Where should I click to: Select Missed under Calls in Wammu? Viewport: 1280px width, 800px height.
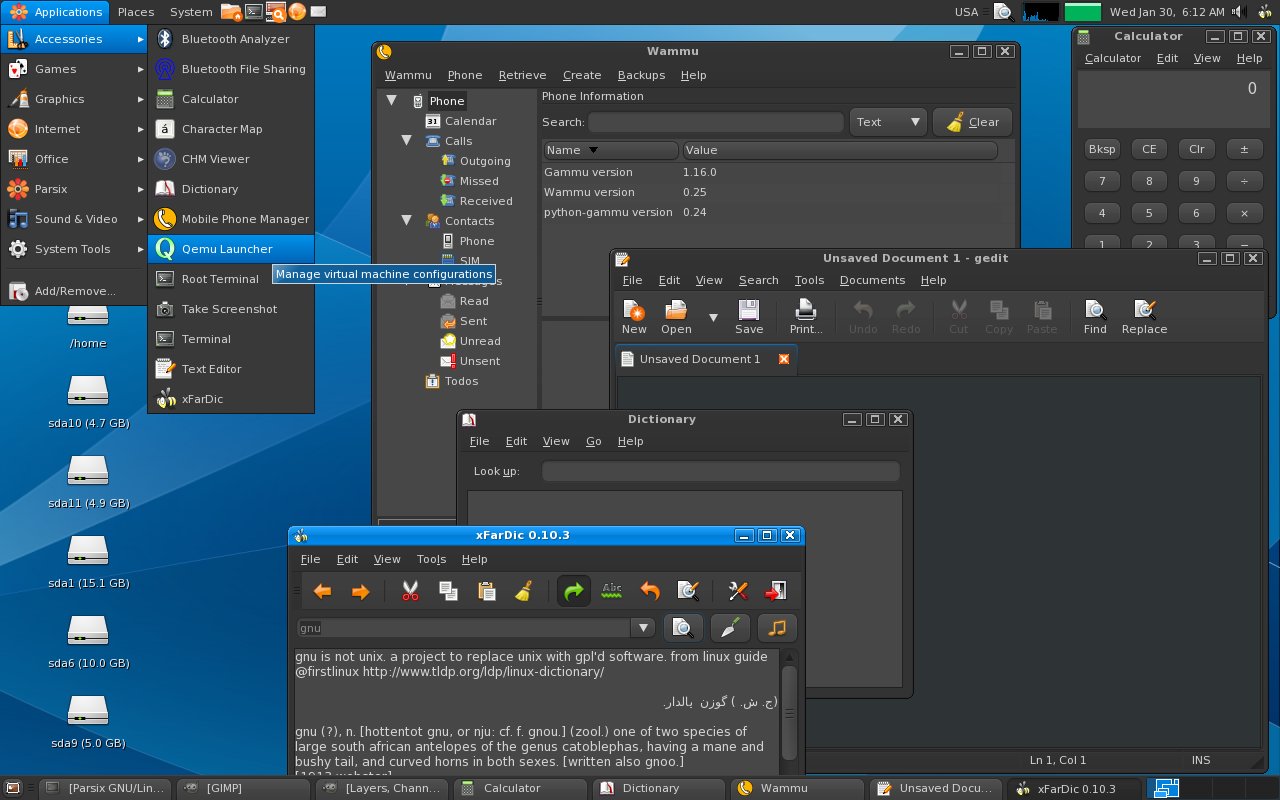tap(479, 181)
